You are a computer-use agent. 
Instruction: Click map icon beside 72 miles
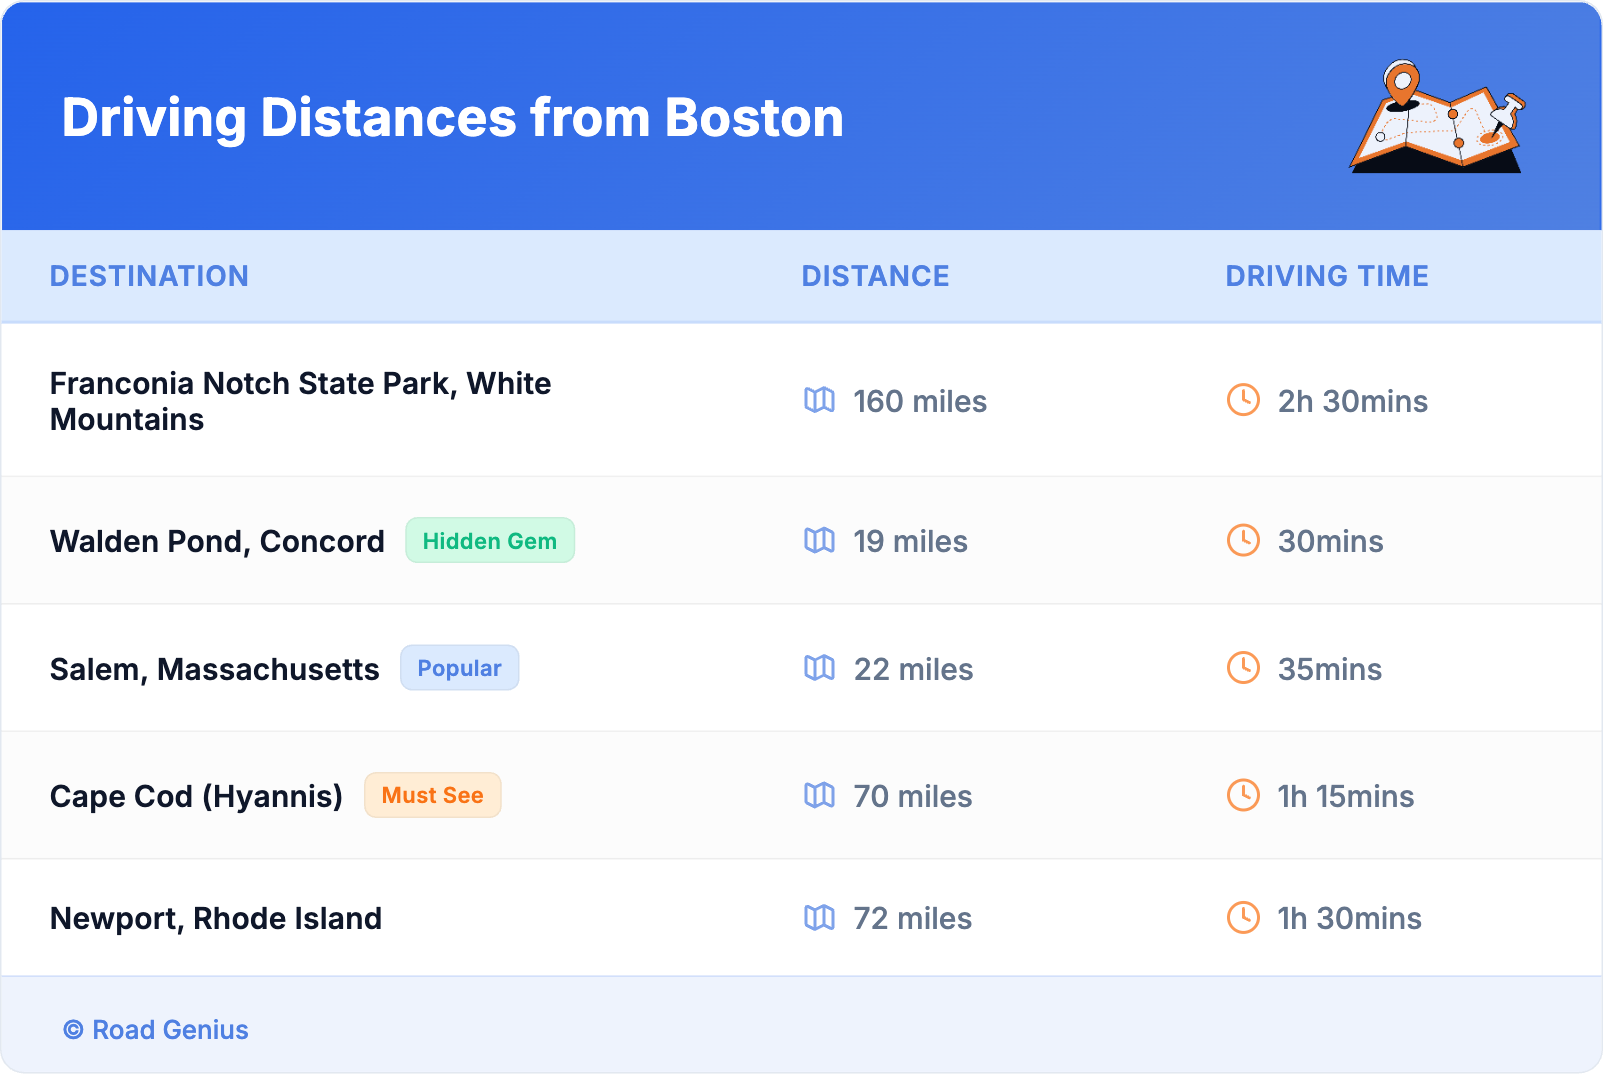819,917
